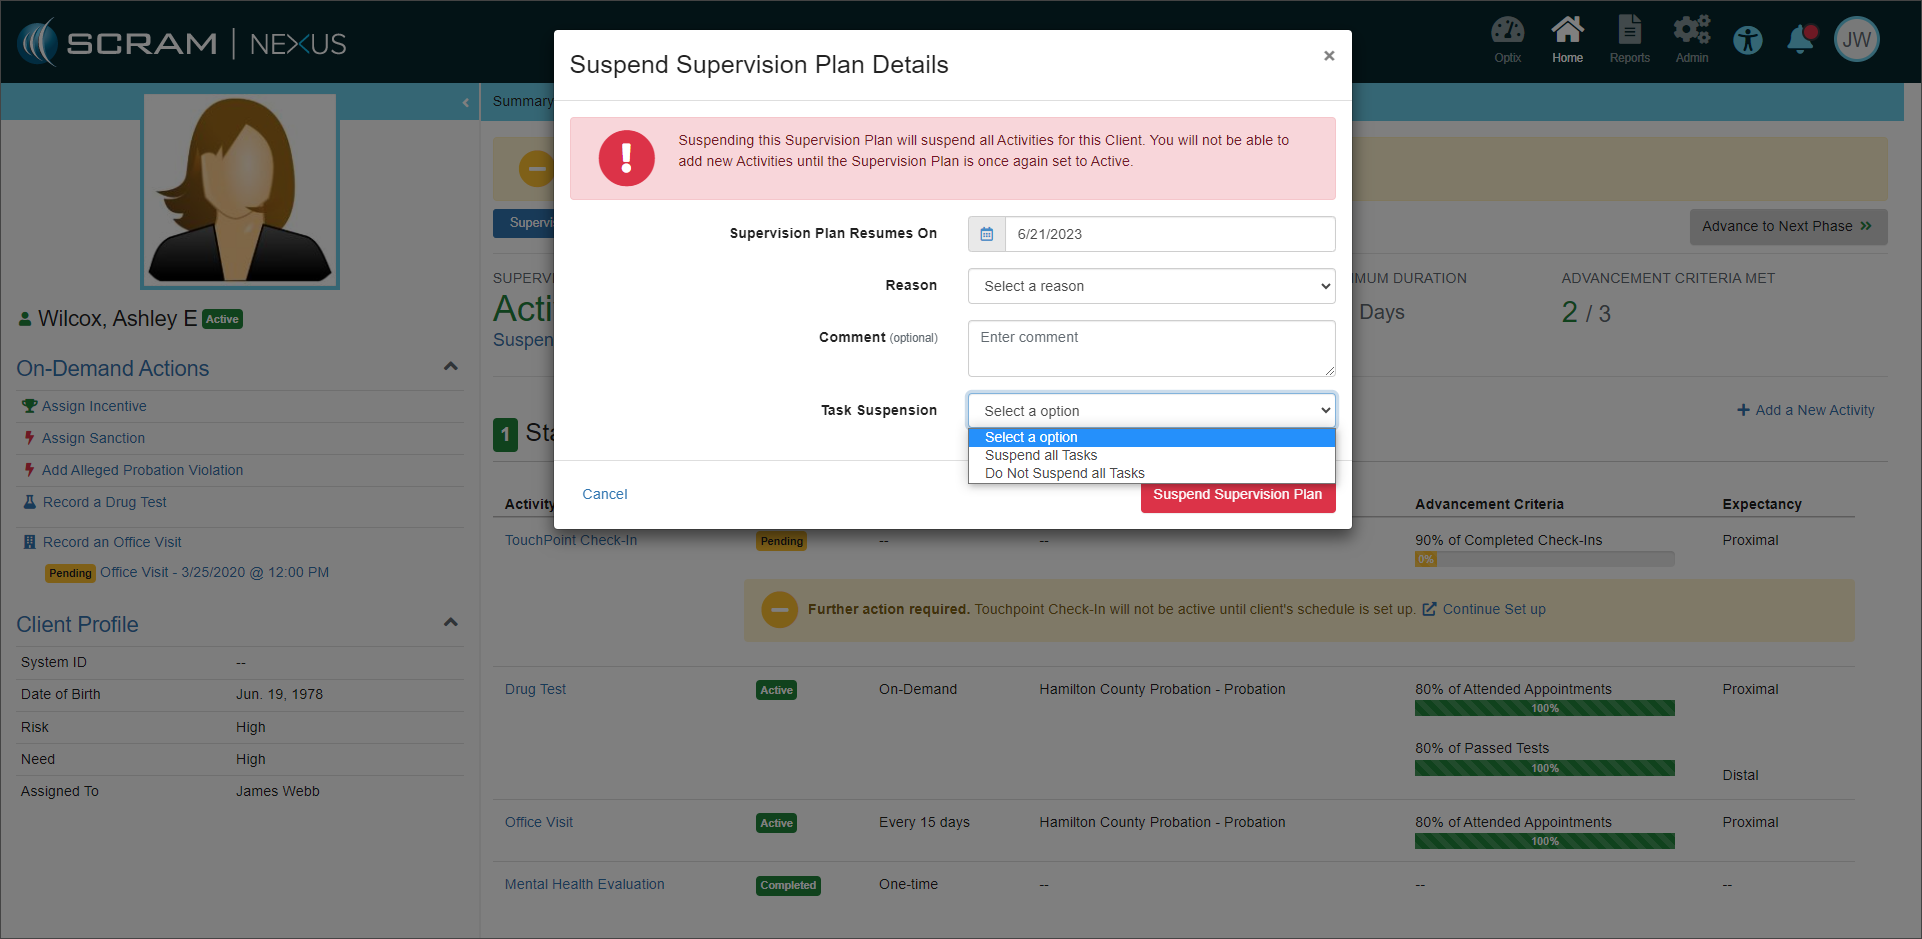Click the Enter comment text area
The height and width of the screenshot is (939, 1922).
tap(1151, 348)
